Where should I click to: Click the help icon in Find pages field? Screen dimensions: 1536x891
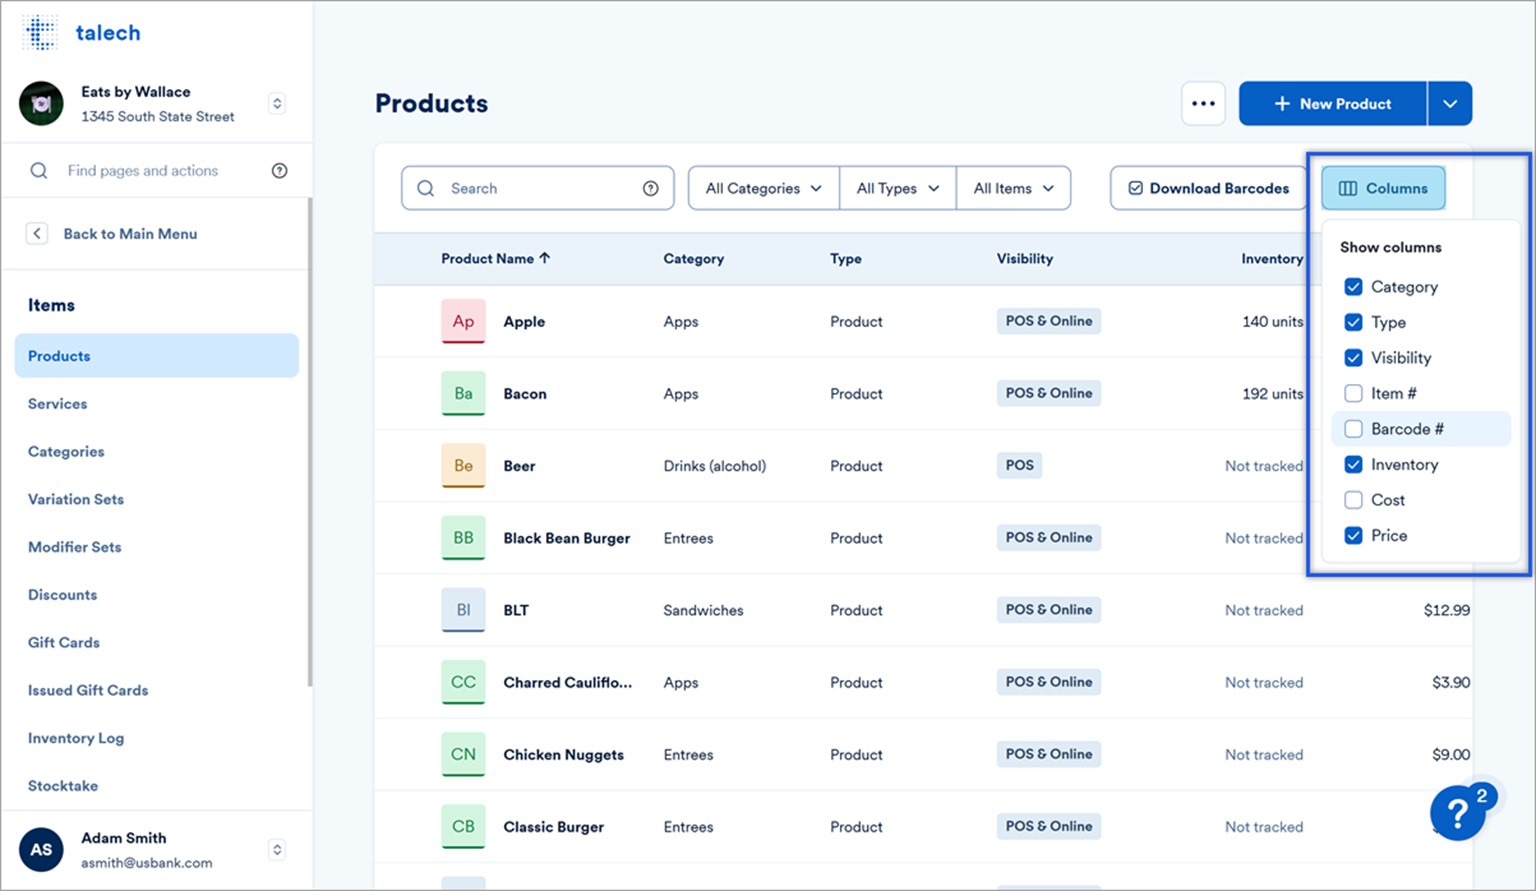click(280, 171)
